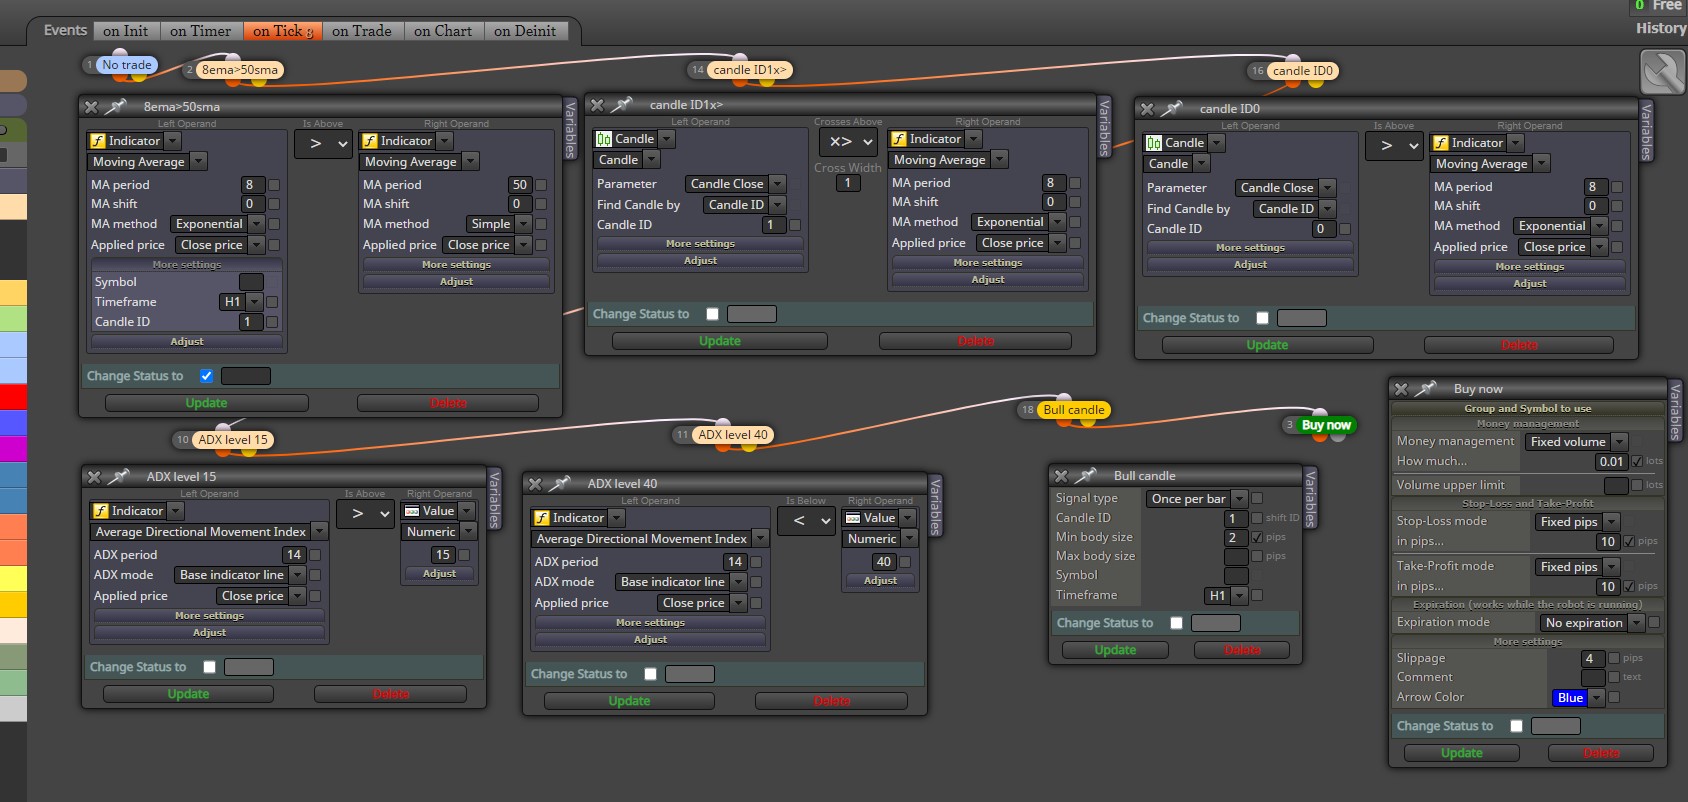Switch to the on Trade event tab

(362, 31)
